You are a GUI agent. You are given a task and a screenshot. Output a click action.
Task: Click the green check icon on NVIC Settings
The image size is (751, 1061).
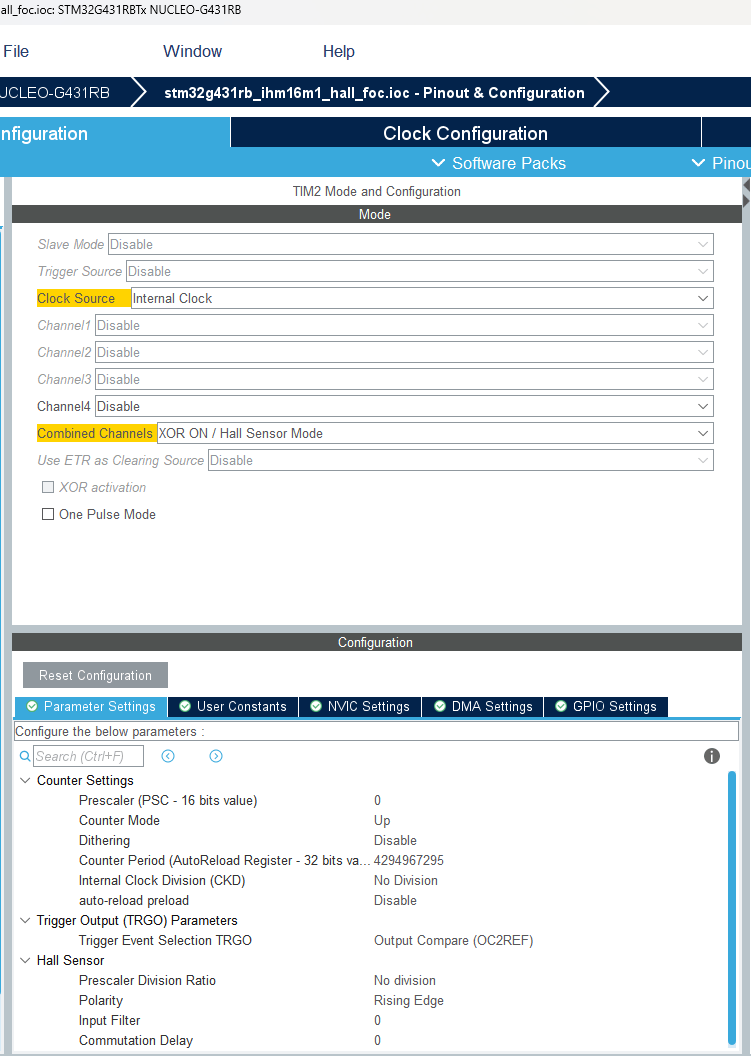(316, 706)
